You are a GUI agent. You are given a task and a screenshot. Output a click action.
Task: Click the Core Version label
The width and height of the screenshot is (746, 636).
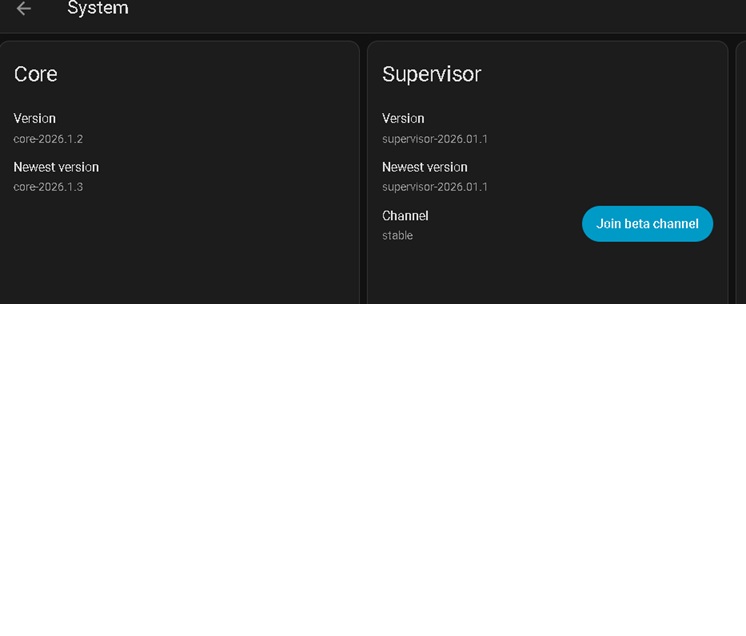35,118
